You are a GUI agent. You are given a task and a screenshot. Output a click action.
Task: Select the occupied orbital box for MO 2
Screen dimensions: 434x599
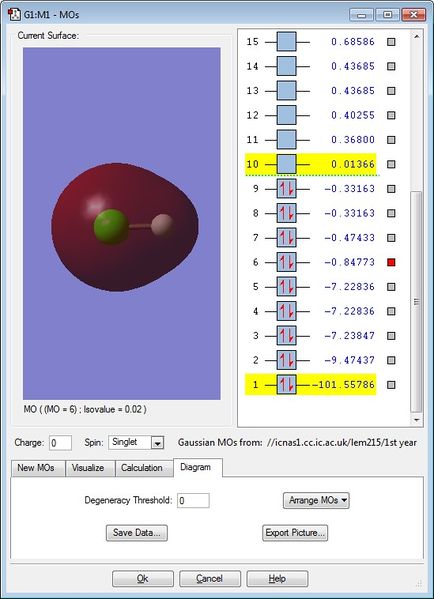[287, 360]
